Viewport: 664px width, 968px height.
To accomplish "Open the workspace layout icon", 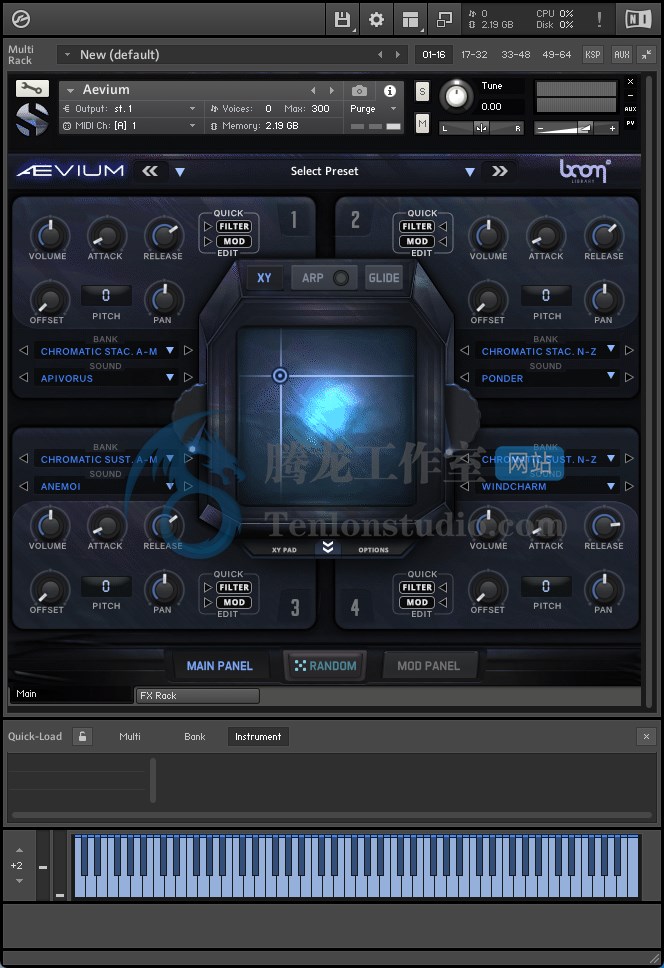I will coord(410,20).
